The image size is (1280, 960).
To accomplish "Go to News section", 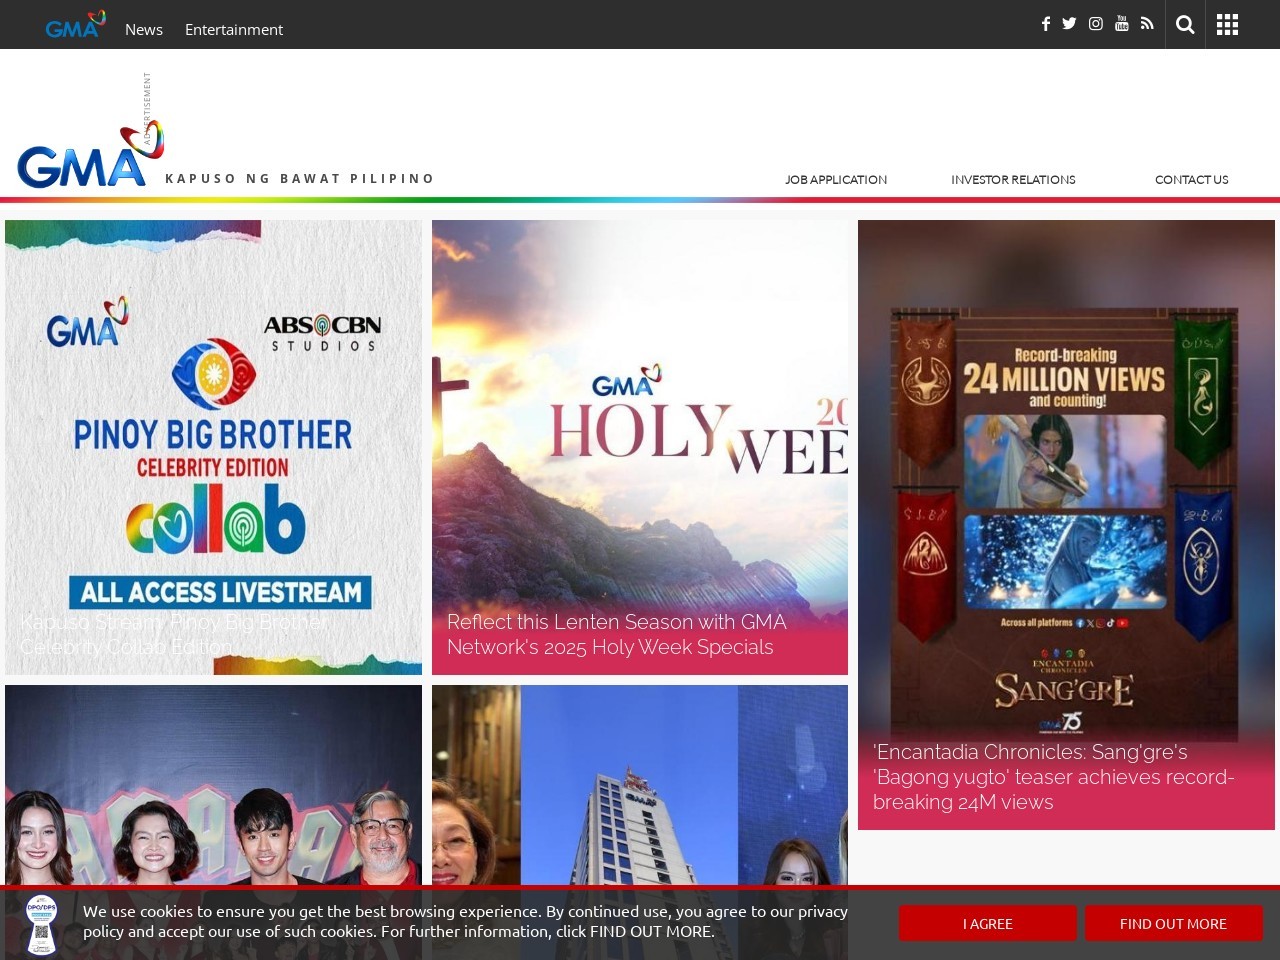I will [144, 29].
